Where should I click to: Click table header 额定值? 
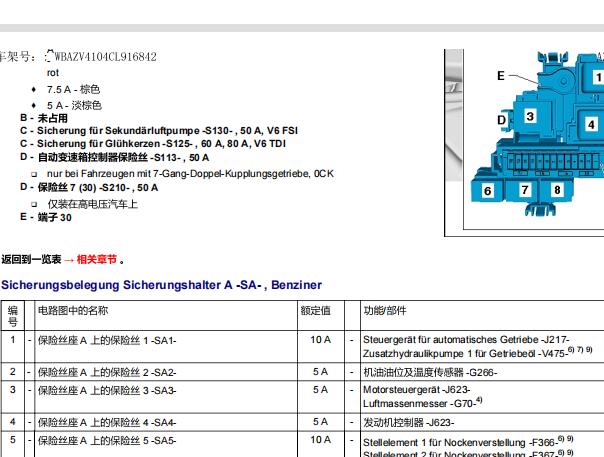click(x=315, y=310)
